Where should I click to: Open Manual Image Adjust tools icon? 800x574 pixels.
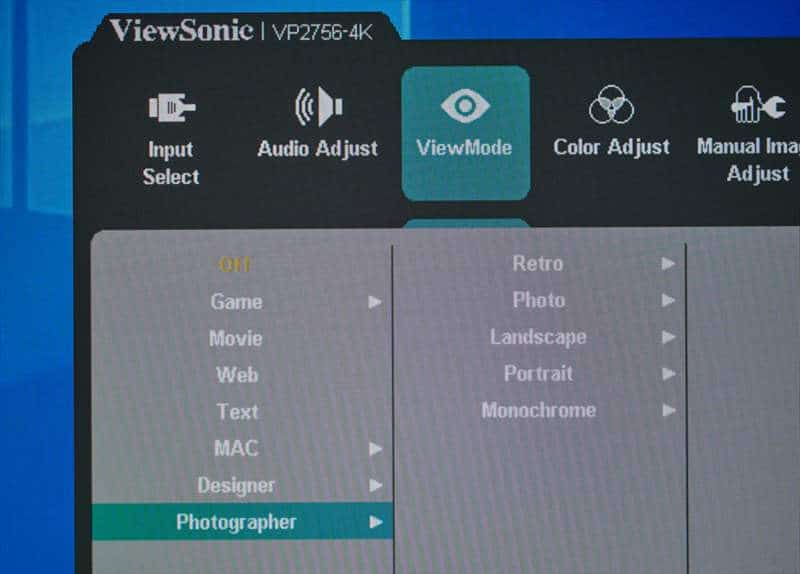click(x=758, y=104)
